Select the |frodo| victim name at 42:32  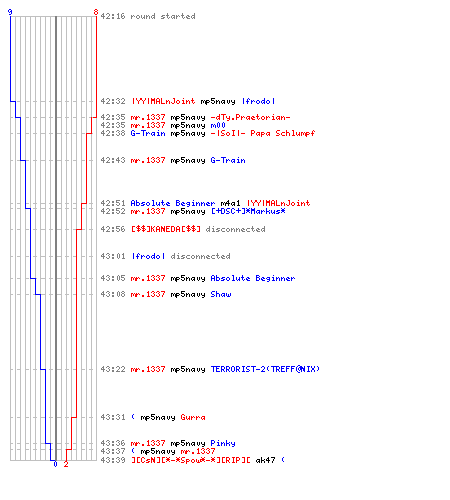(x=259, y=101)
